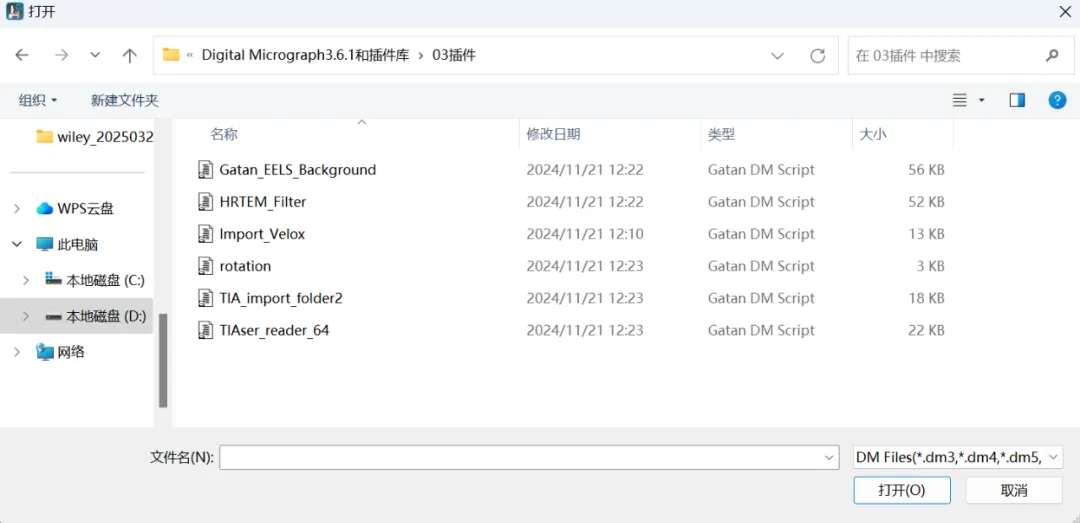1080x523 pixels.
Task: Click the forward navigation arrow
Action: (x=61, y=56)
